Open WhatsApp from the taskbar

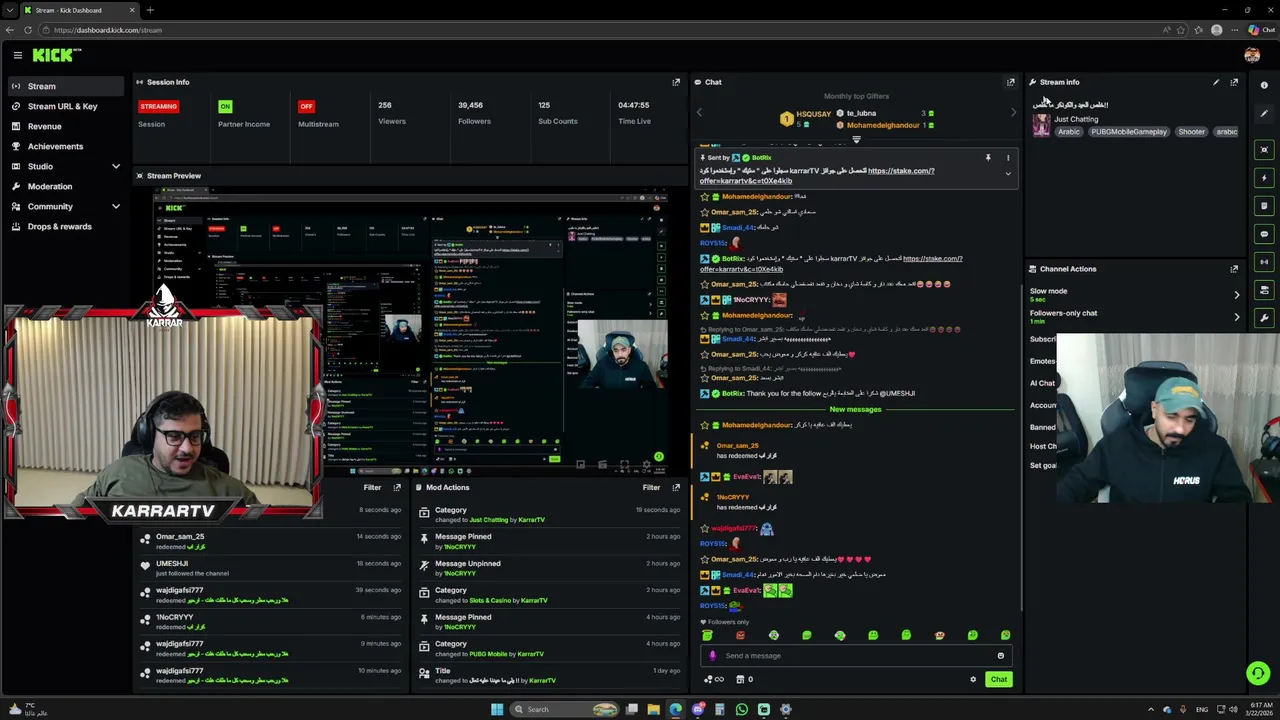(741, 710)
